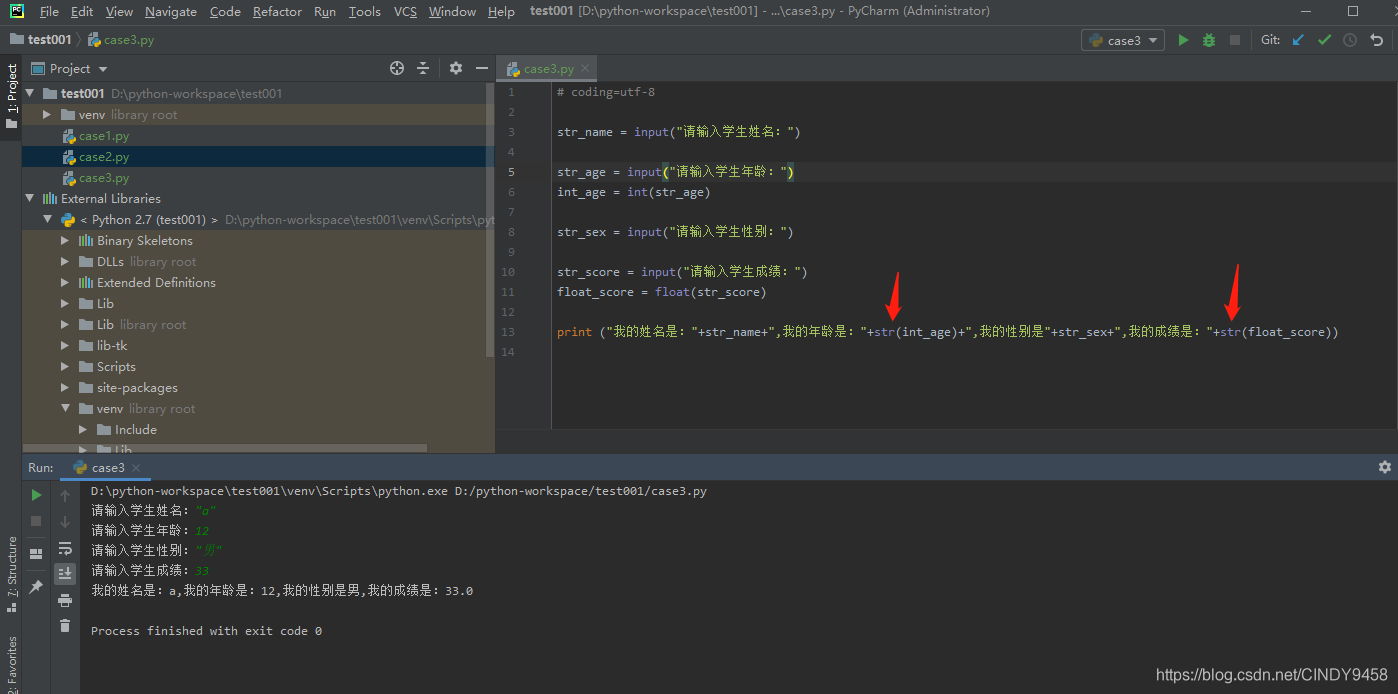This screenshot has height=694, width=1398.
Task: Expand the DLLs library root node
Action: click(65, 261)
